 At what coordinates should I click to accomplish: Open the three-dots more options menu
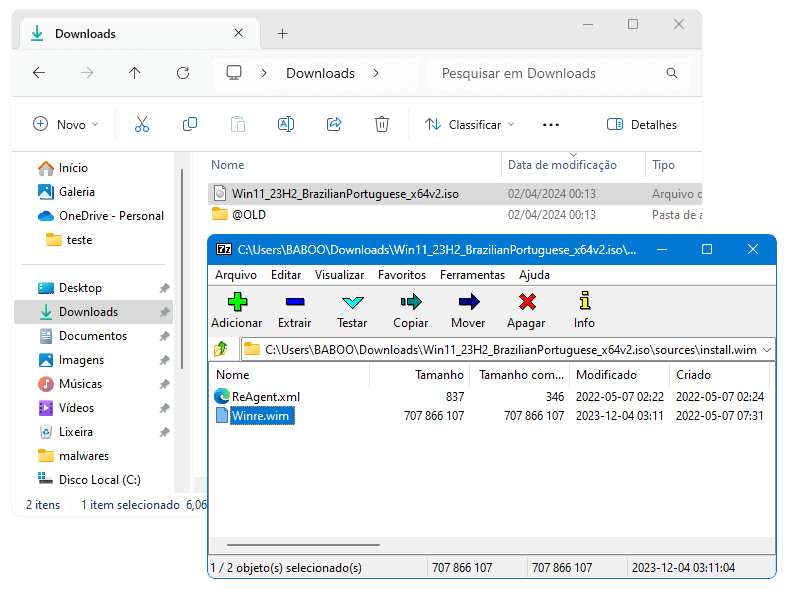click(551, 125)
